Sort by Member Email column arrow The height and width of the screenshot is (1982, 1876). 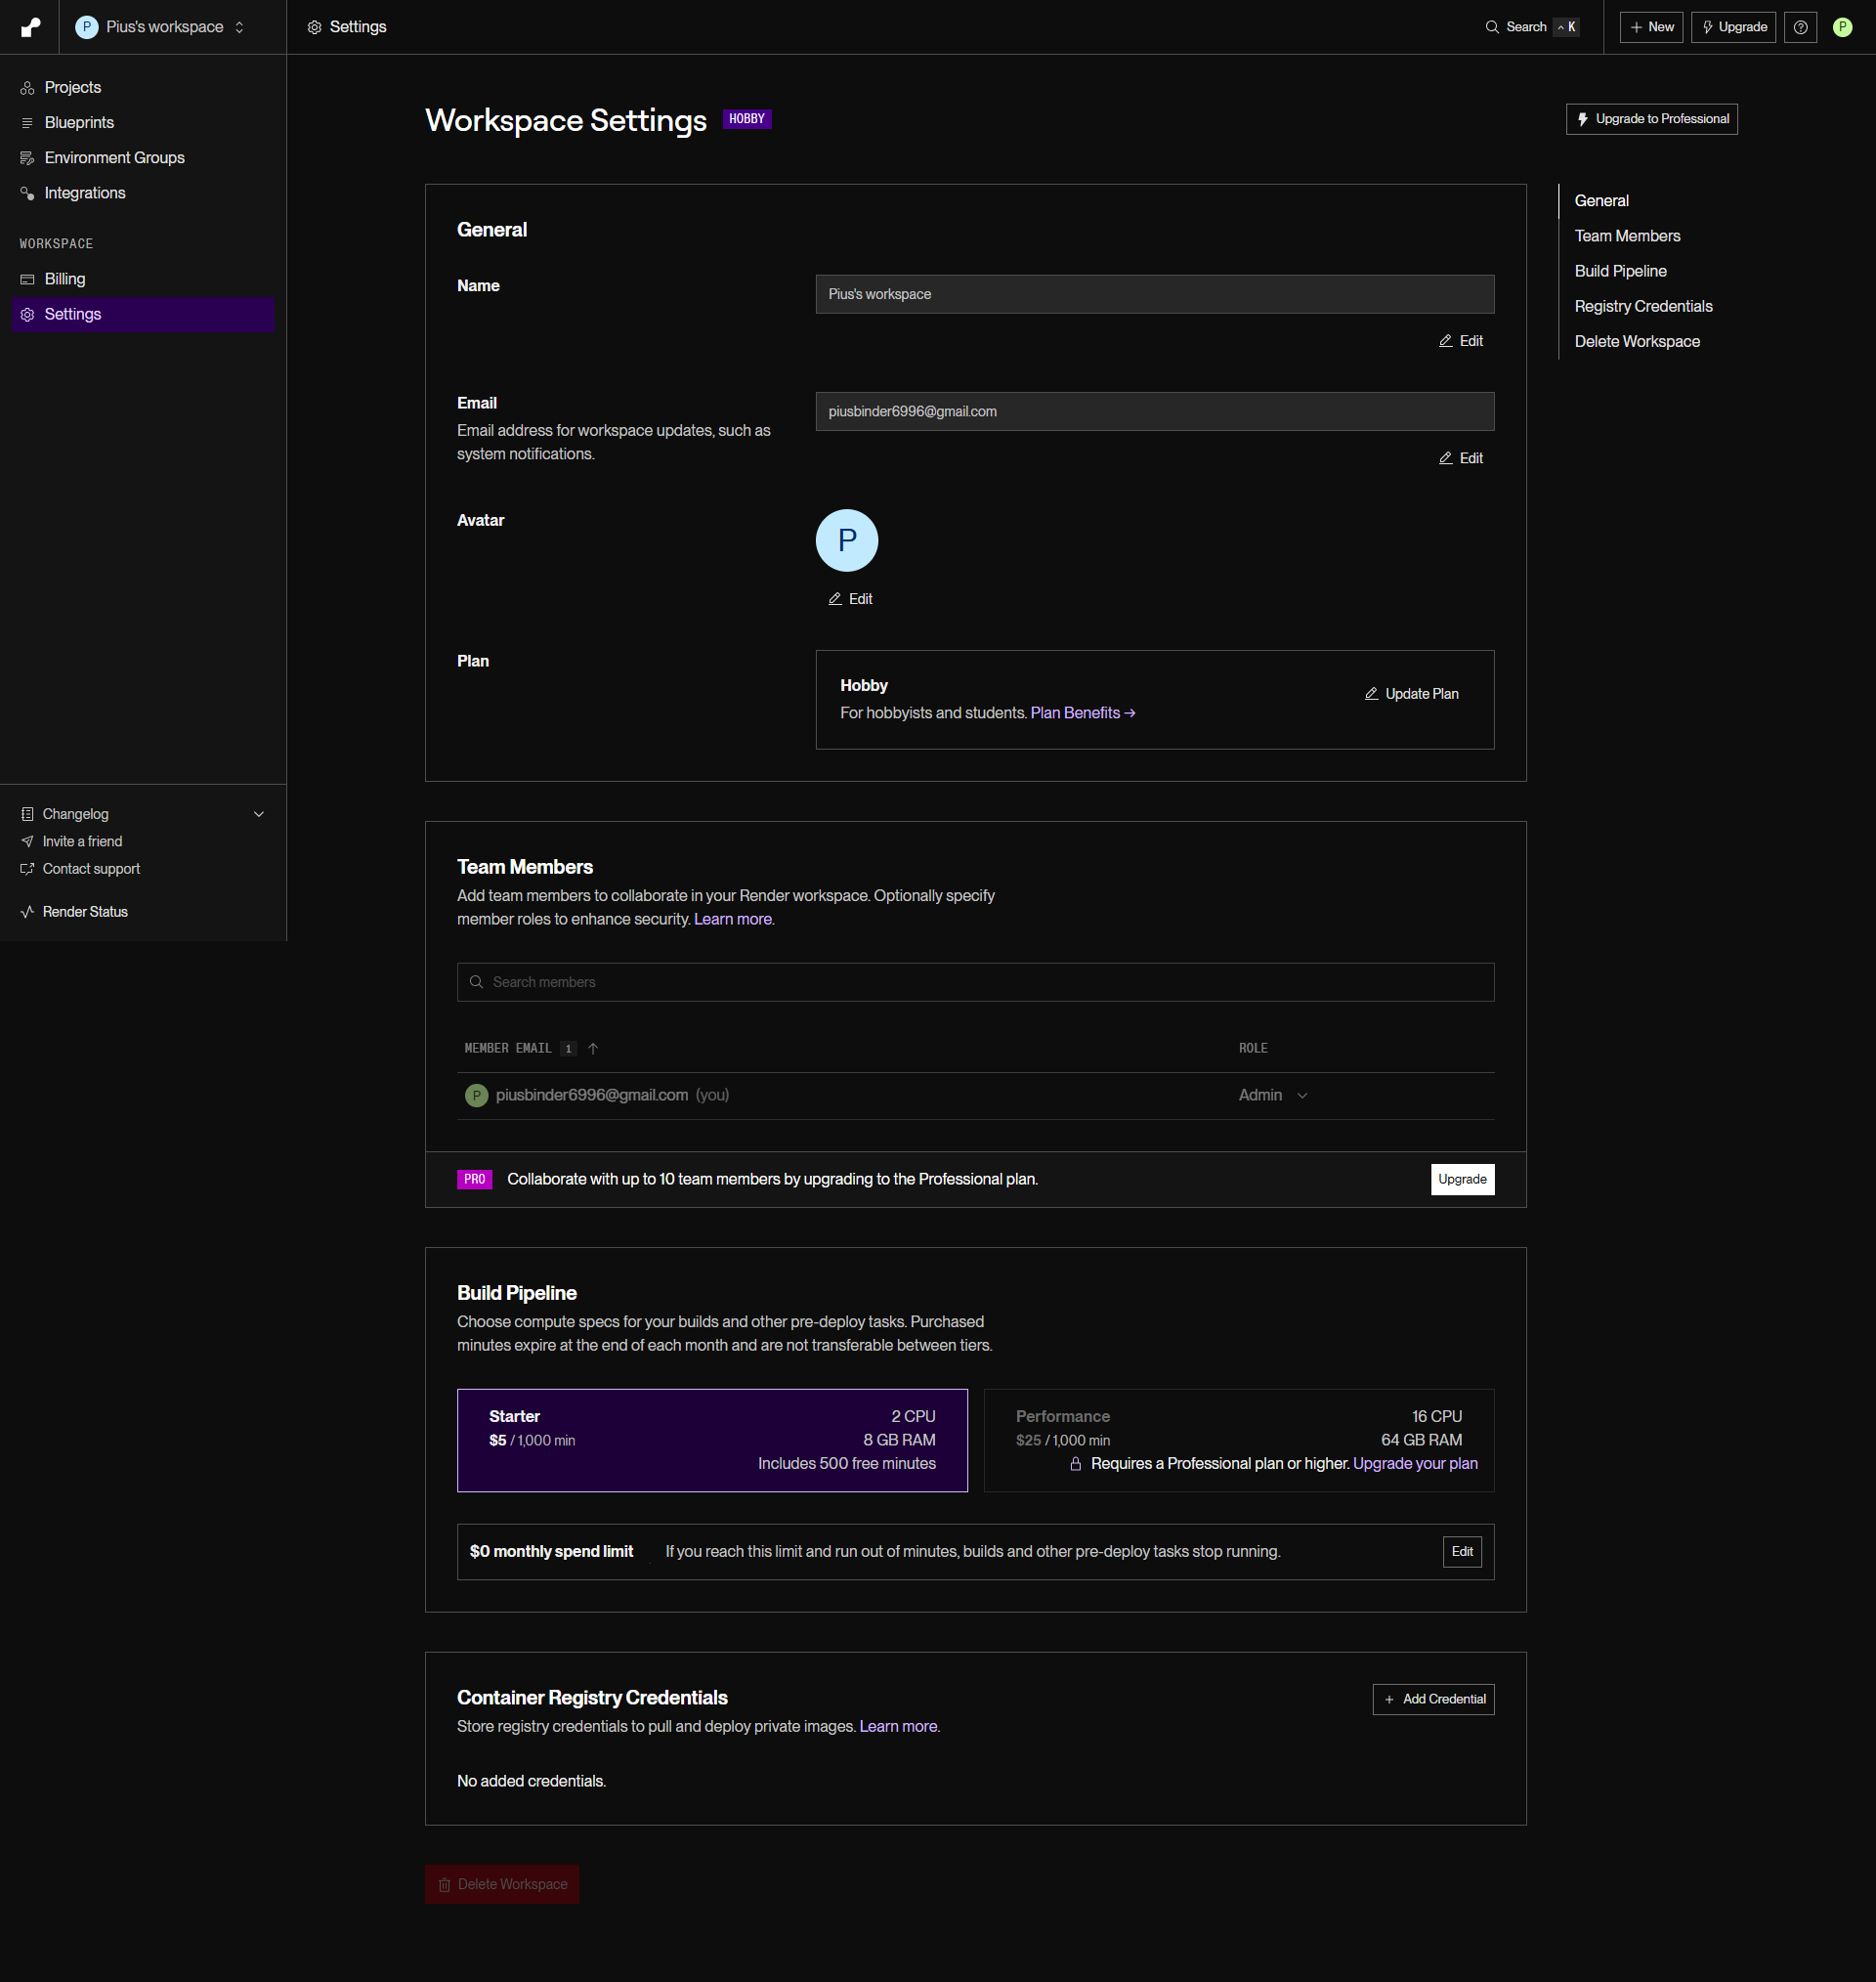coord(593,1048)
